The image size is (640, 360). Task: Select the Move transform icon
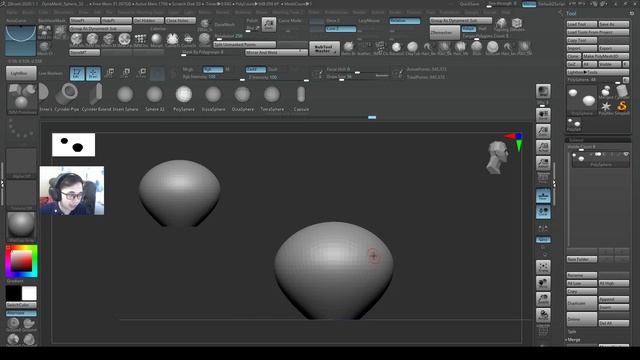[x=109, y=73]
